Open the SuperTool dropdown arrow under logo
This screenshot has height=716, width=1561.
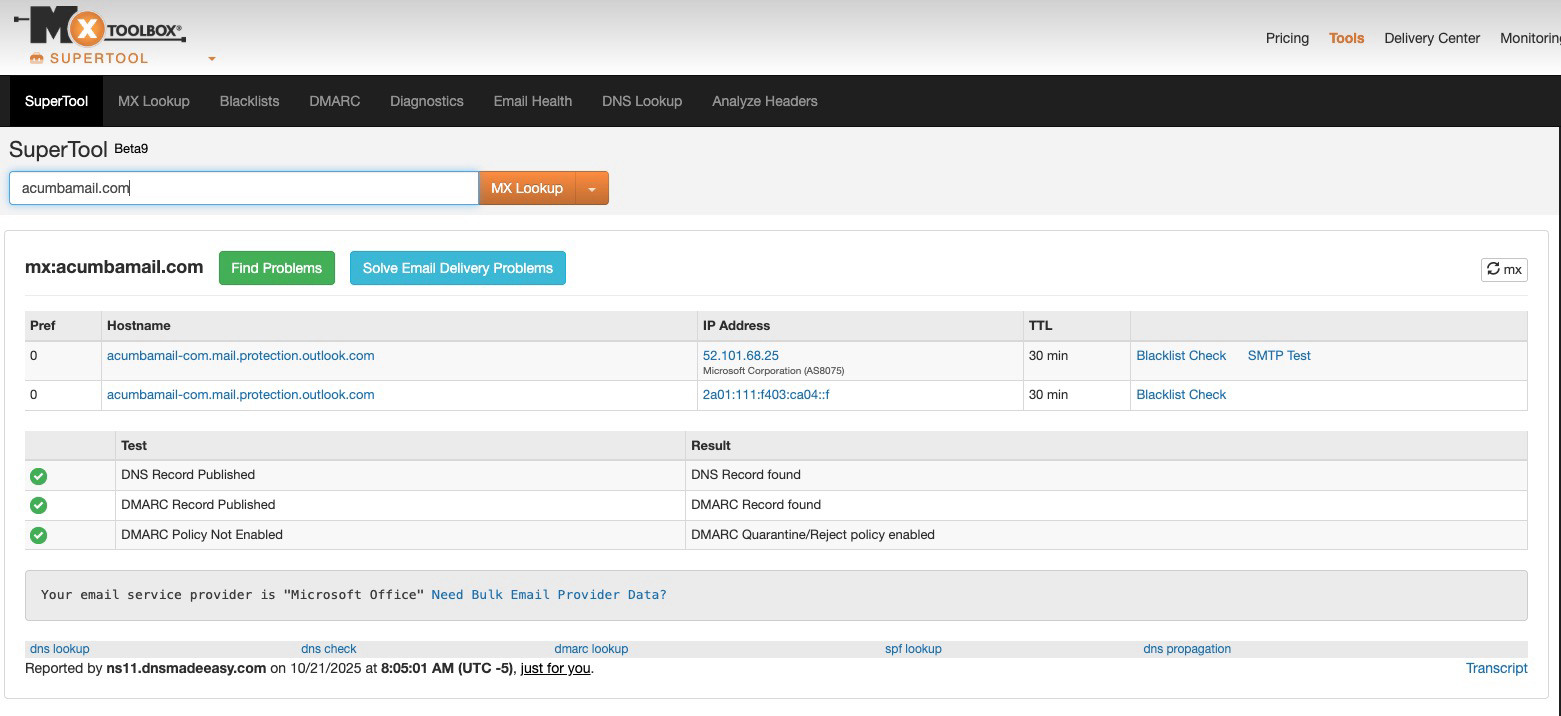click(211, 59)
